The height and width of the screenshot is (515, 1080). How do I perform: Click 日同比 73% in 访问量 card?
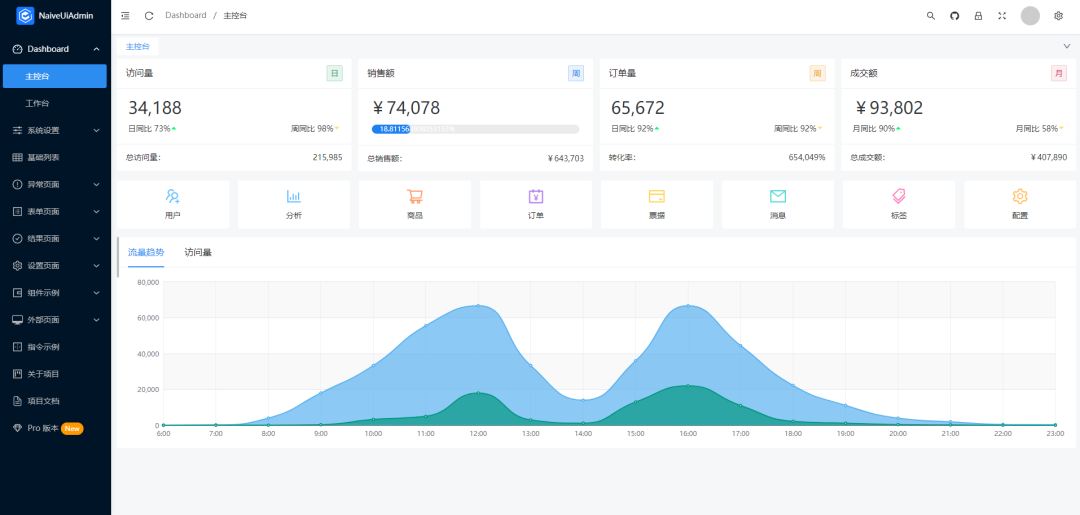tap(152, 128)
